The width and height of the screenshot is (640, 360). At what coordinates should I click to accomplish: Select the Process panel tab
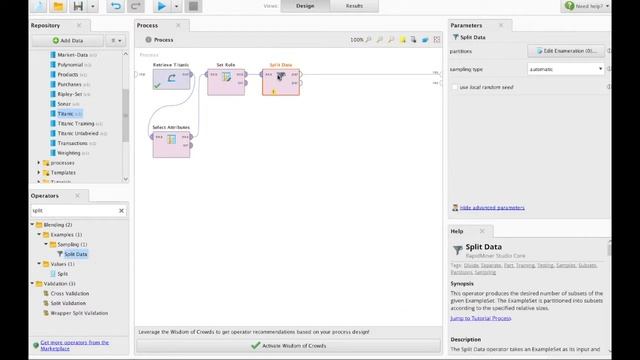pos(147,25)
